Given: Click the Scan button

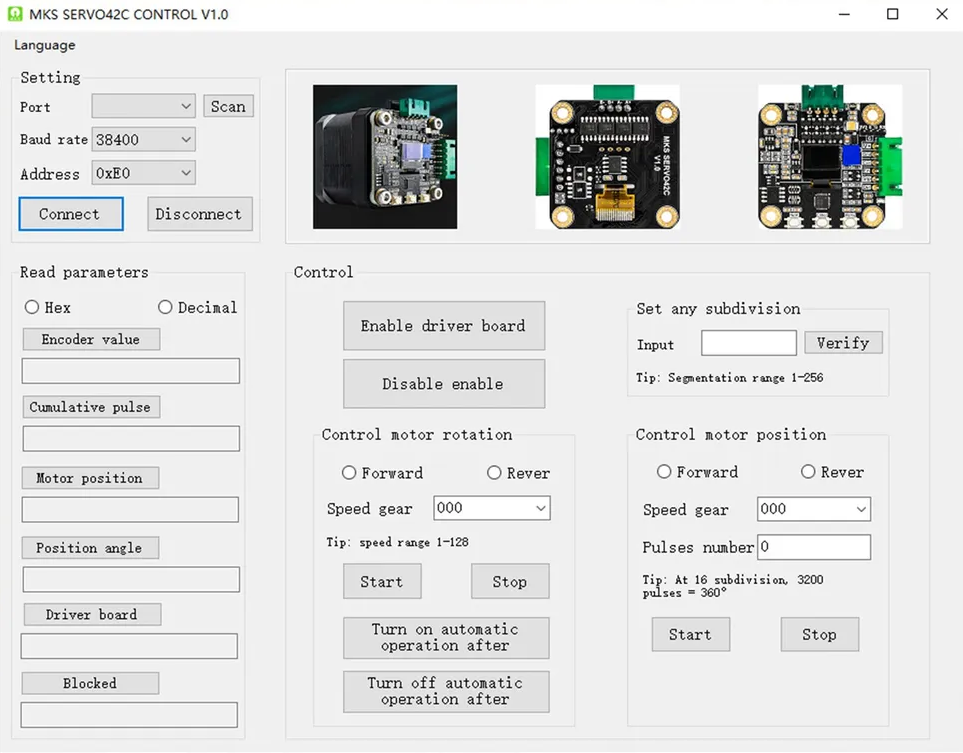Looking at the screenshot, I should tap(228, 106).
